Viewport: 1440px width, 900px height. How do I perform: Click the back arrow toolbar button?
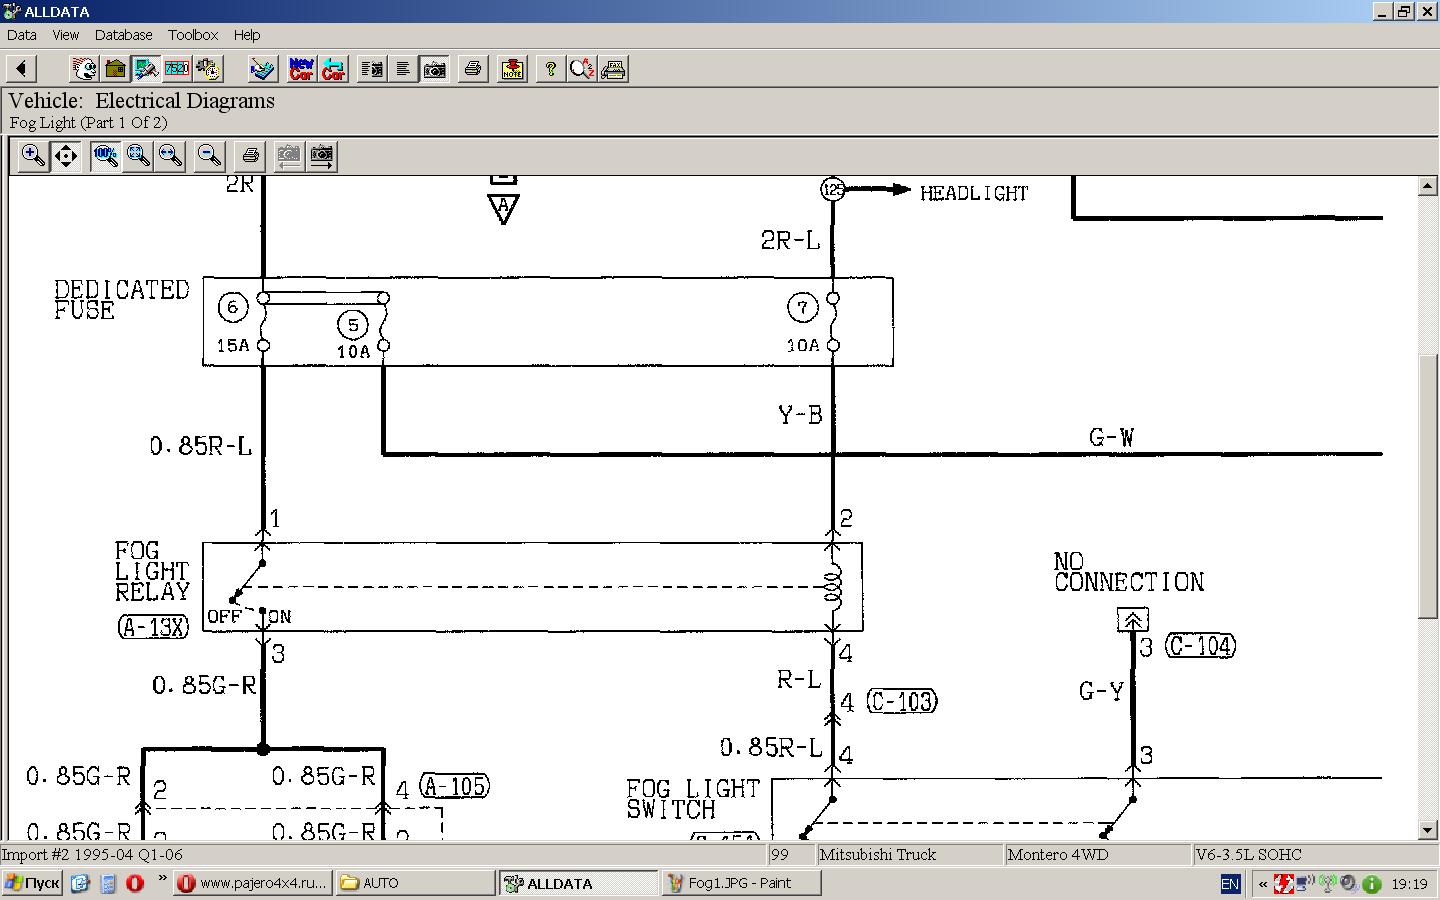pos(21,69)
